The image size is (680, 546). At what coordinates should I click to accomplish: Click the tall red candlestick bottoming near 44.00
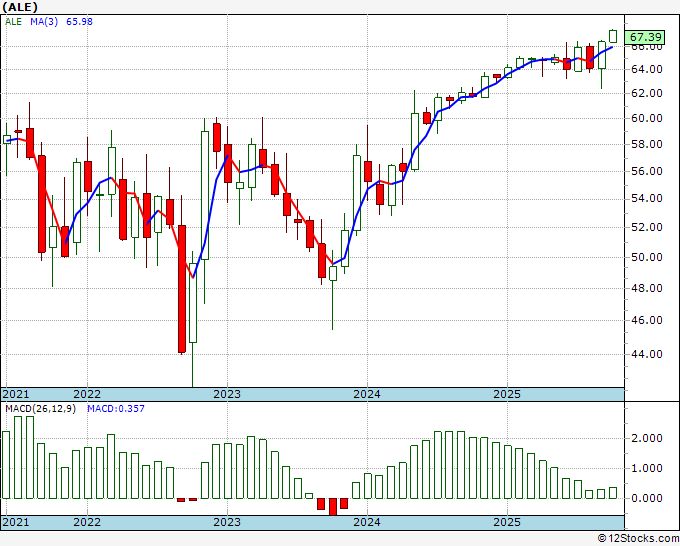tap(182, 289)
